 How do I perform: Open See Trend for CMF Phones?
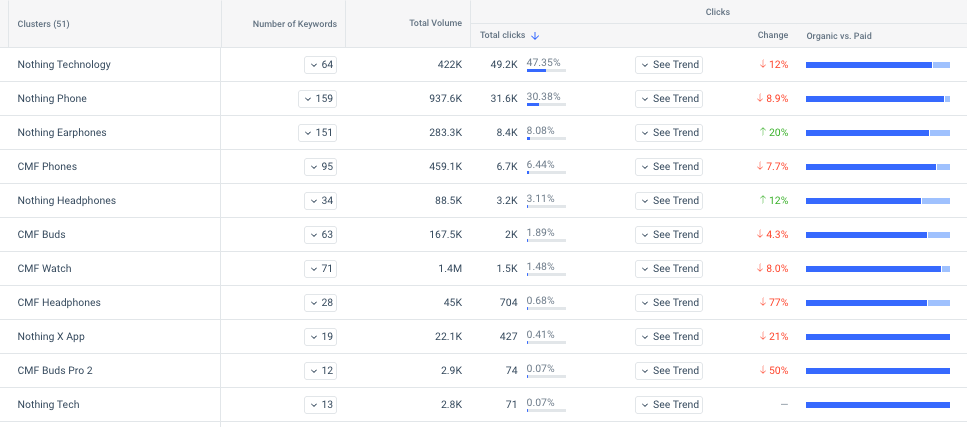click(x=669, y=167)
